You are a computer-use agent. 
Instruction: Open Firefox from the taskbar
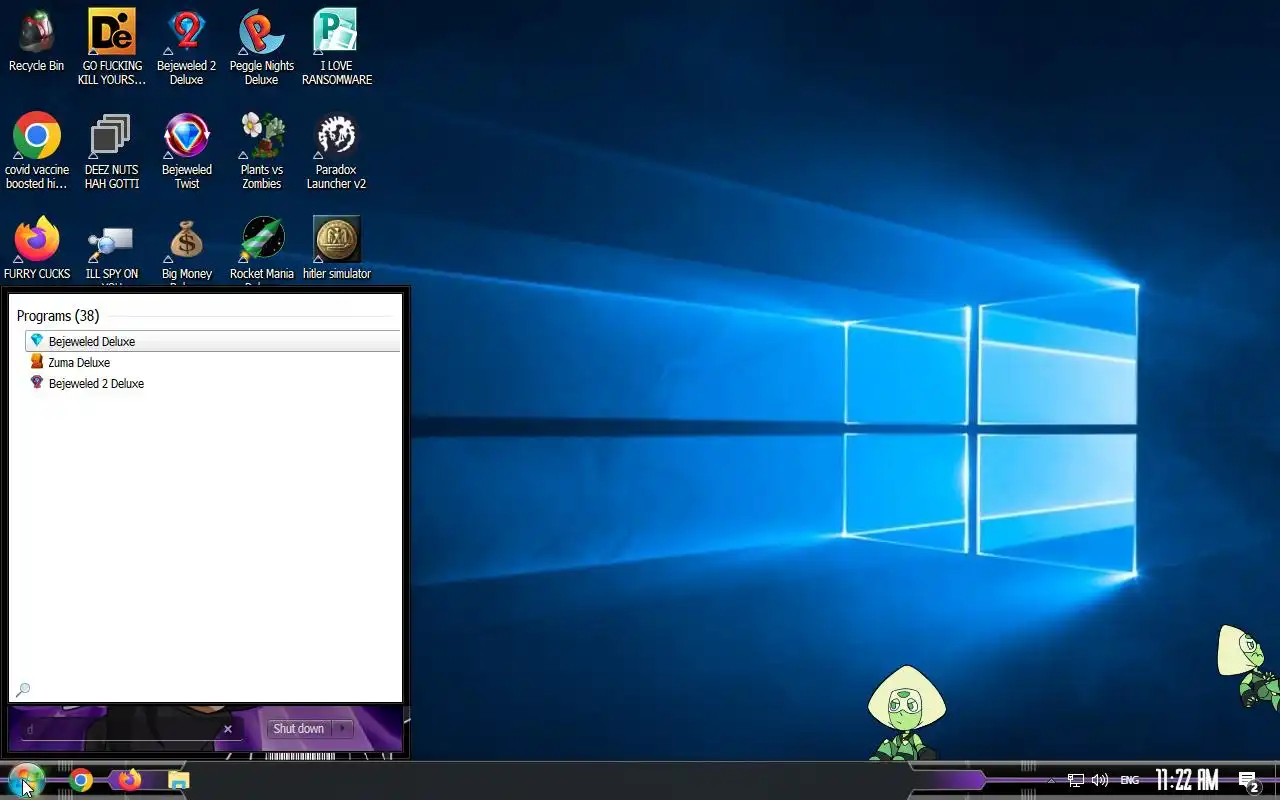tap(129, 780)
